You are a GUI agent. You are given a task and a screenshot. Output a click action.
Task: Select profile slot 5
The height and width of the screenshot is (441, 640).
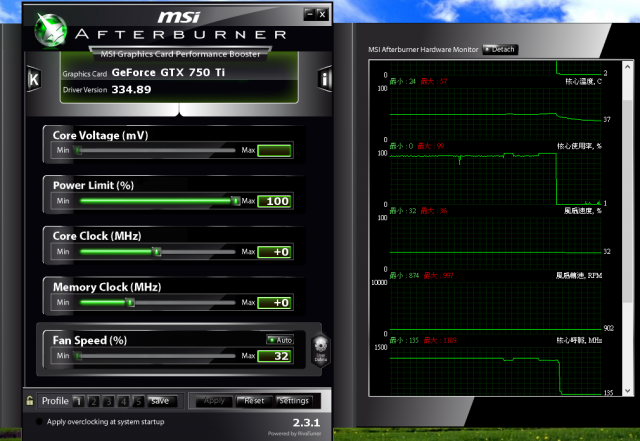coord(138,401)
